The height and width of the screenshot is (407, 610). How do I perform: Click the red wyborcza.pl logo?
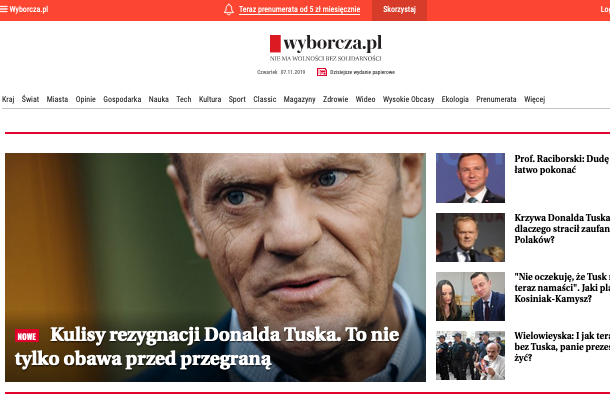[326, 44]
